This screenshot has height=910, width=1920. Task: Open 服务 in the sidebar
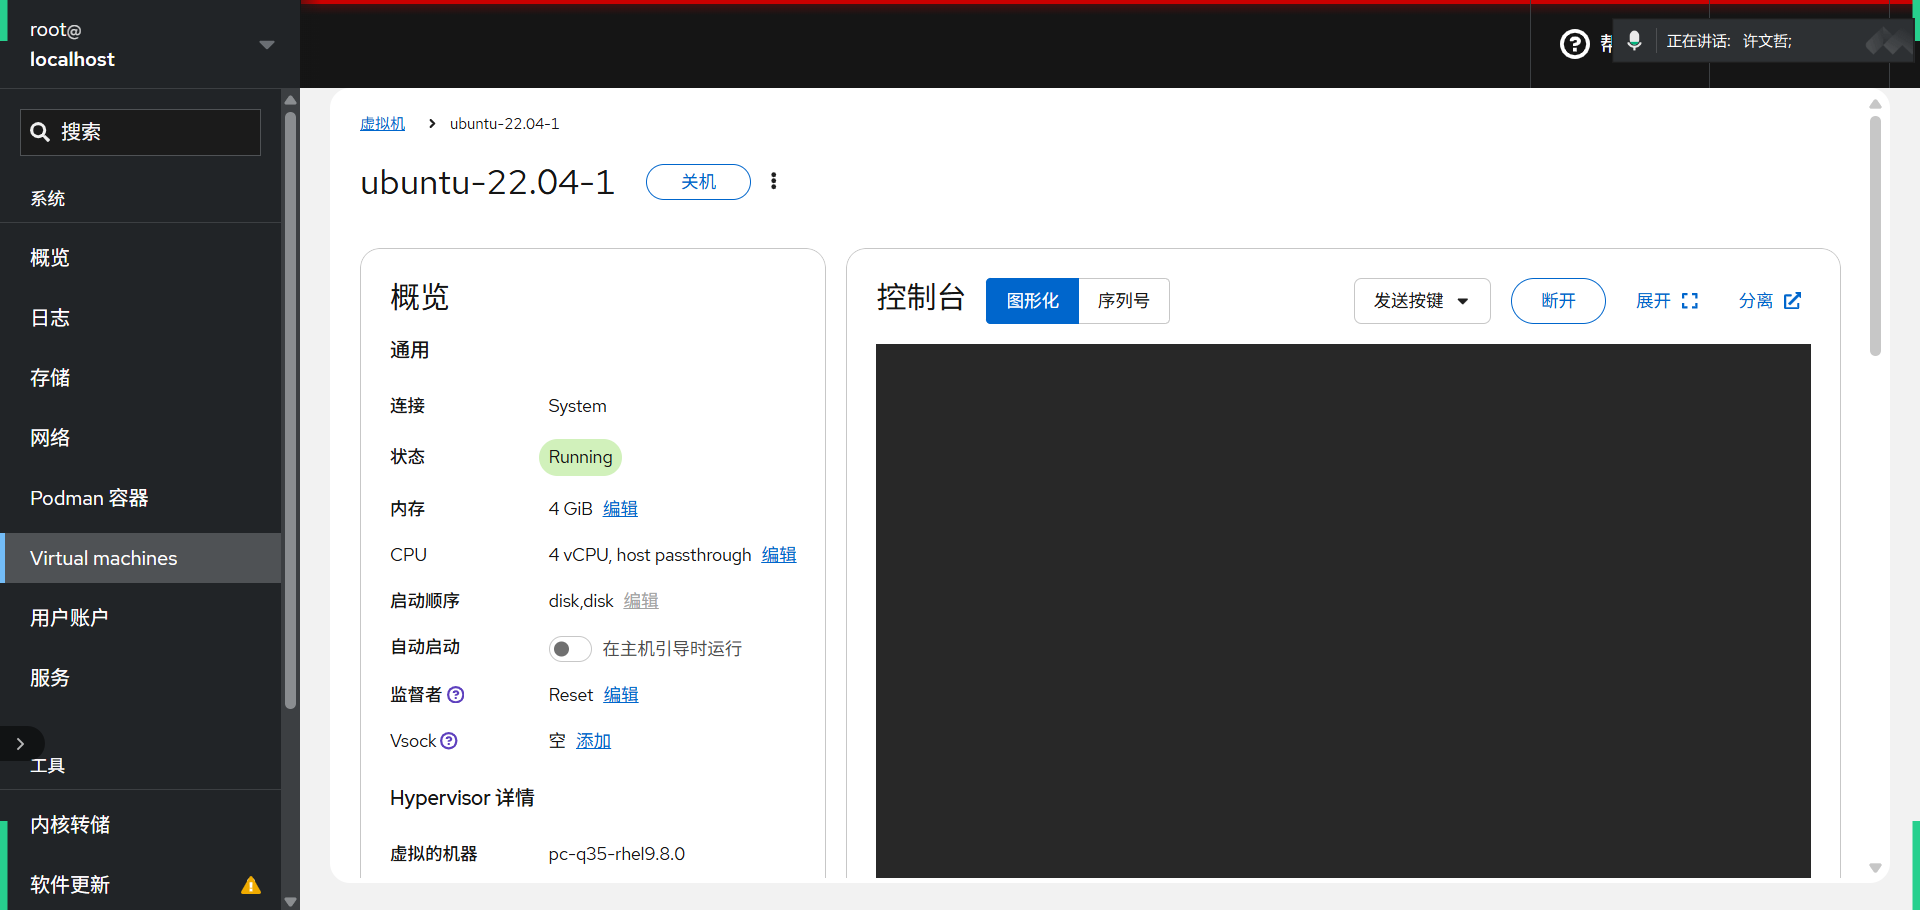click(x=140, y=678)
